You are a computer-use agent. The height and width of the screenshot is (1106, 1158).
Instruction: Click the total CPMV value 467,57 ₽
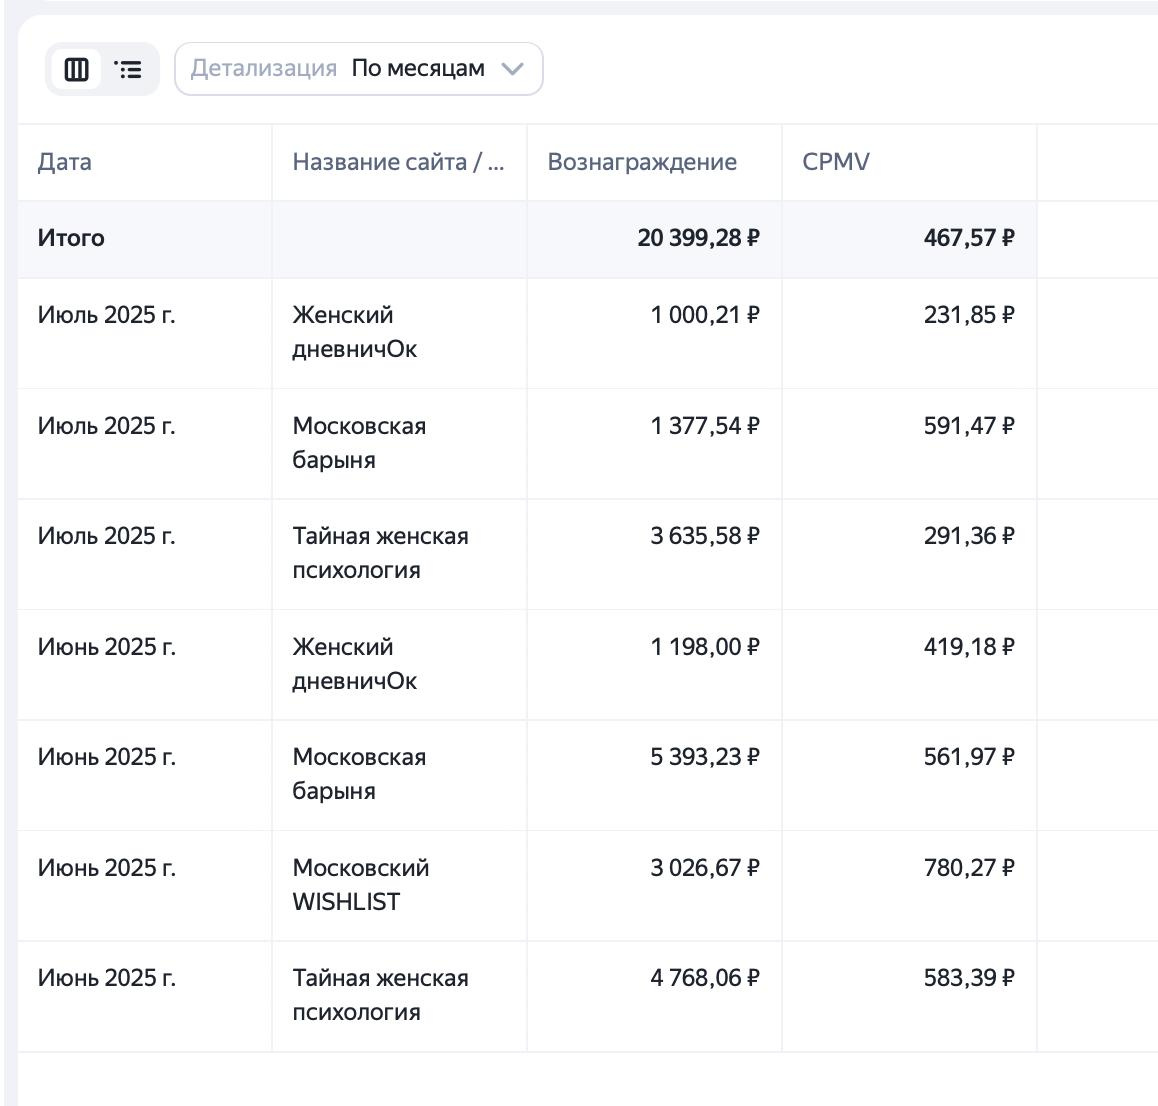(968, 238)
